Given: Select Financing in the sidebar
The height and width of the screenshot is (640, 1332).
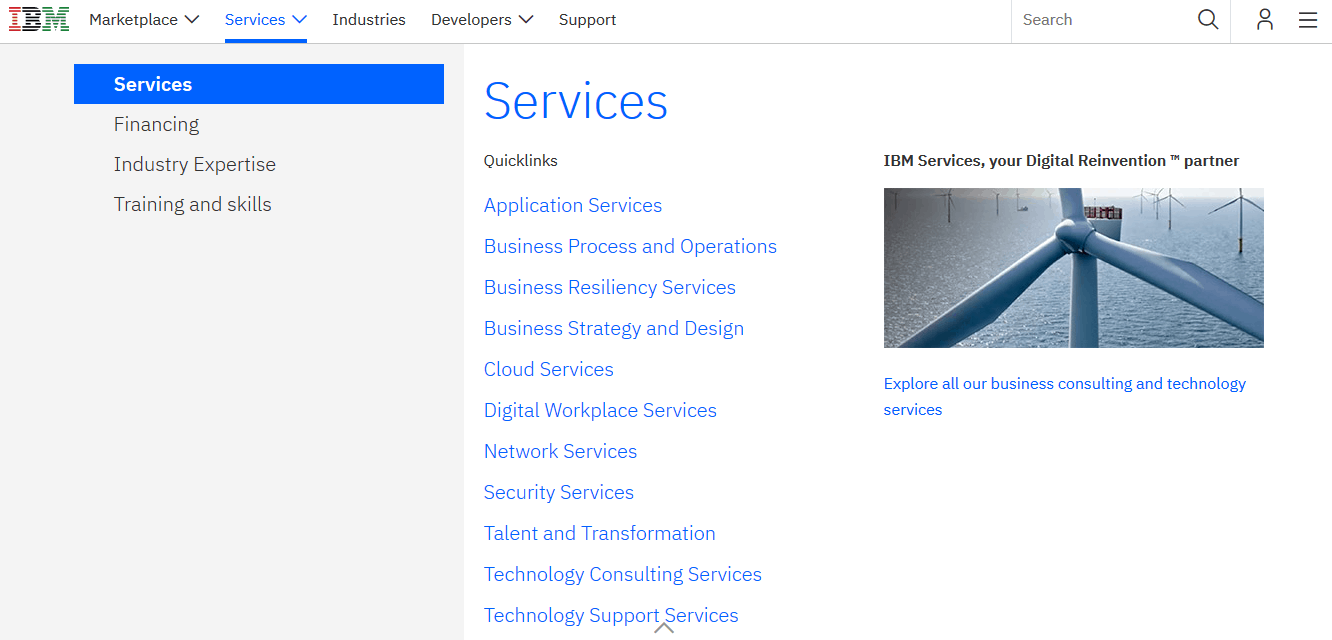Looking at the screenshot, I should pyautogui.click(x=156, y=124).
